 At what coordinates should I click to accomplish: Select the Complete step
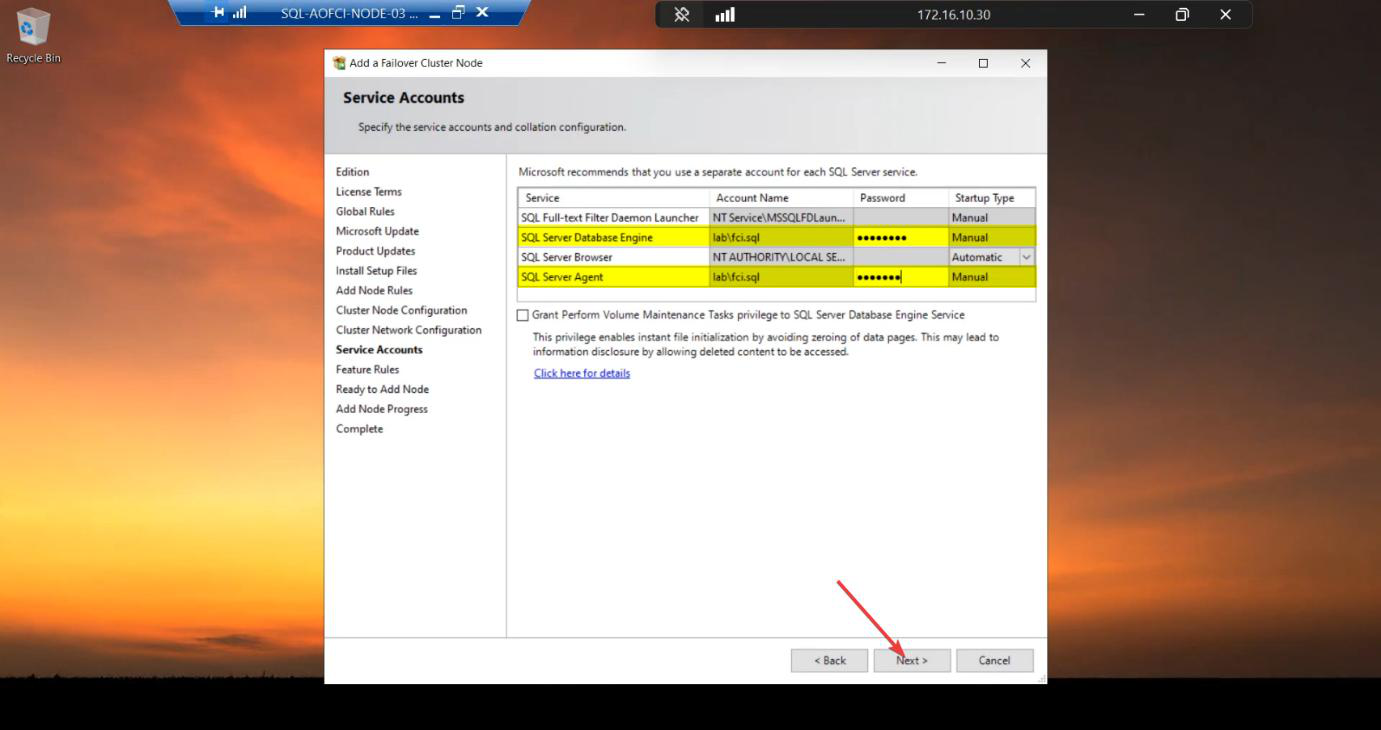(359, 429)
